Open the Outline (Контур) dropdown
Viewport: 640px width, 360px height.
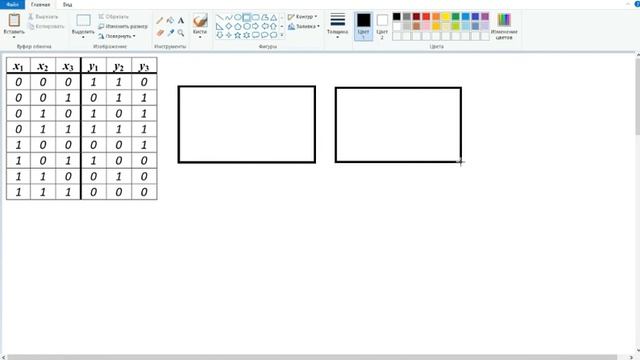point(302,17)
